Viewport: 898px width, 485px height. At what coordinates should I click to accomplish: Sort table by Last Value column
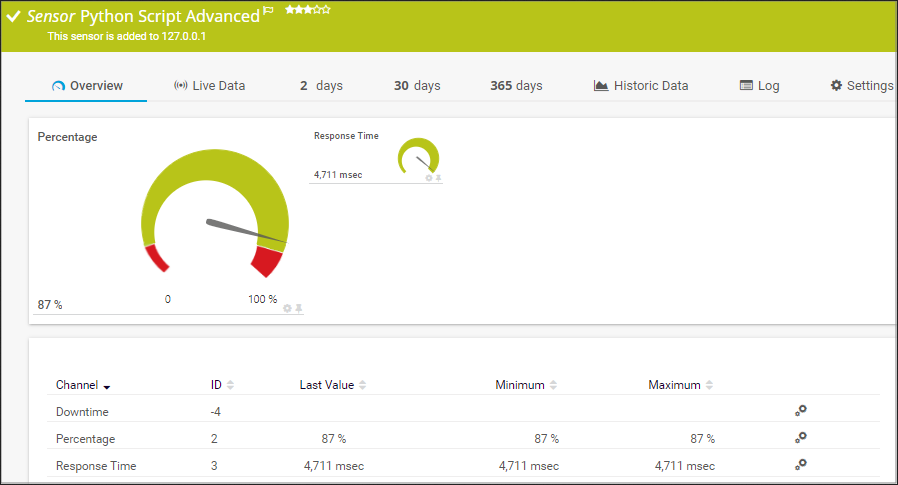pyautogui.click(x=363, y=385)
